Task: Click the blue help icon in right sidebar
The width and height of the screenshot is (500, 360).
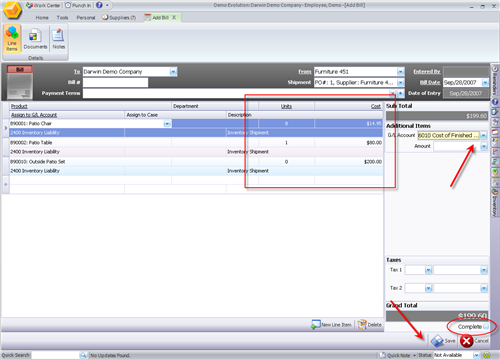Action: pos(495,102)
